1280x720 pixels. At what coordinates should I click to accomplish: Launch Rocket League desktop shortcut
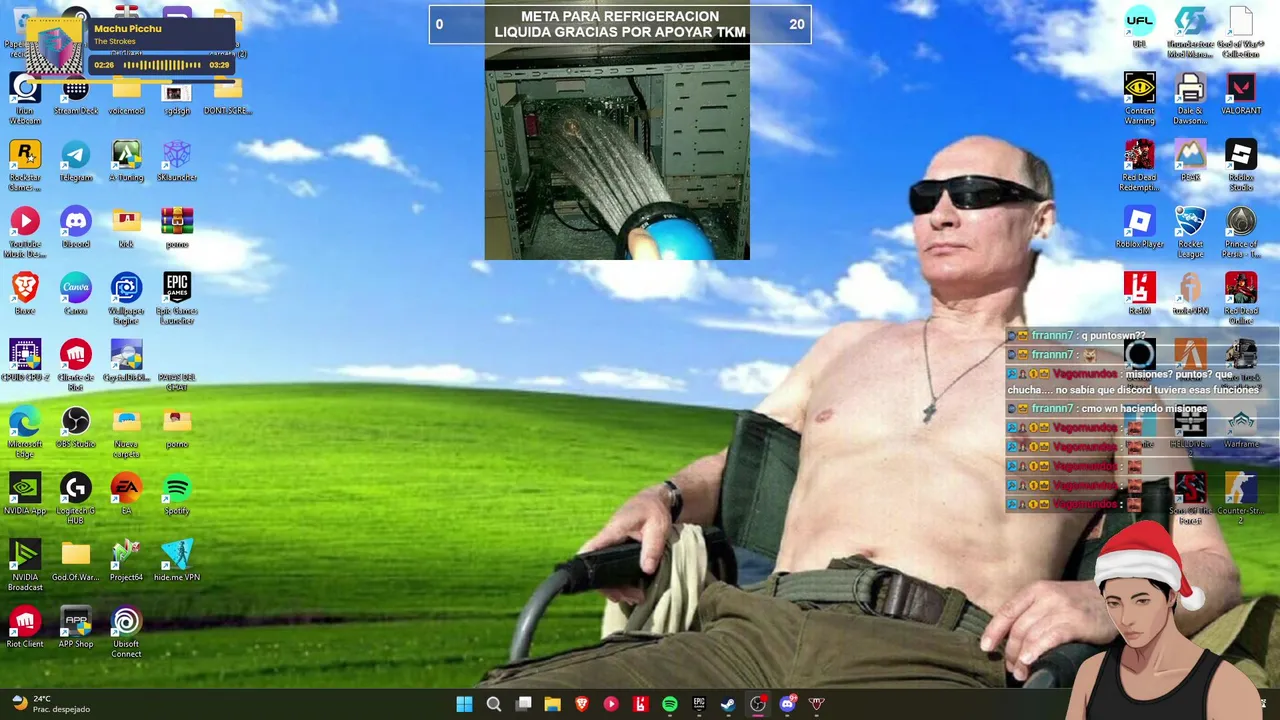tap(1190, 233)
